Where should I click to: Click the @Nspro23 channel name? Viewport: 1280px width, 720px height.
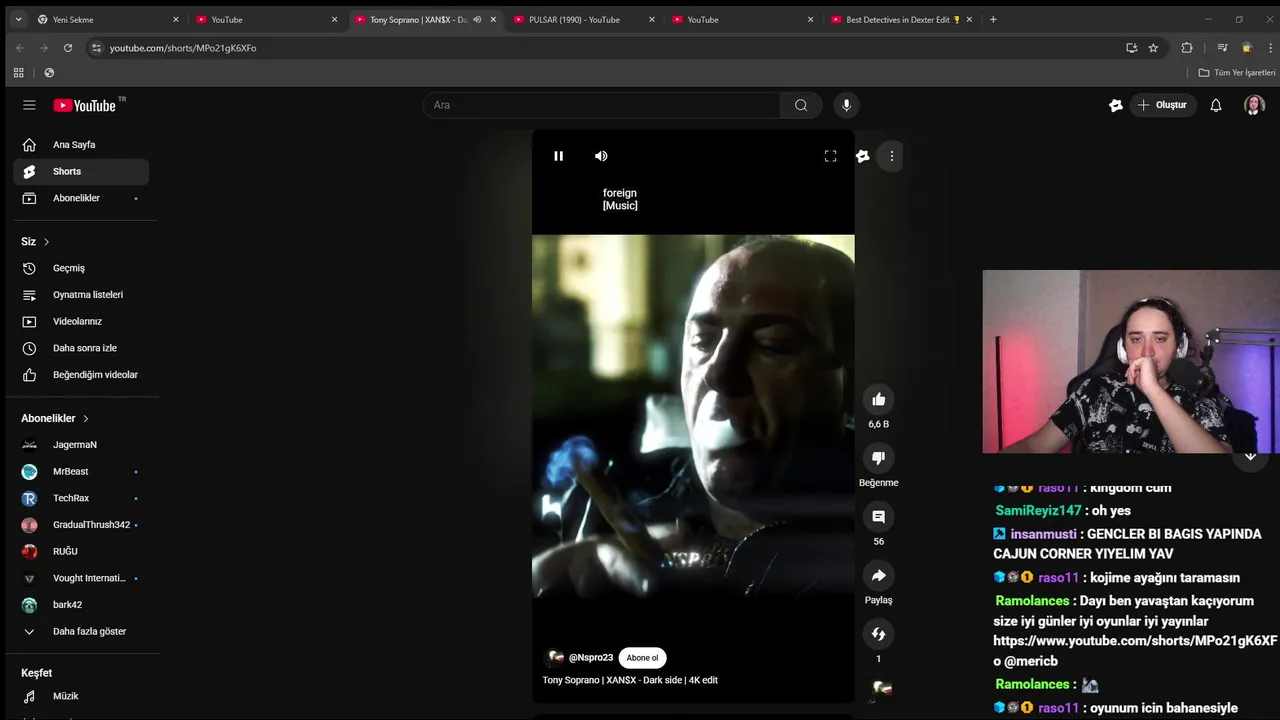click(x=591, y=658)
